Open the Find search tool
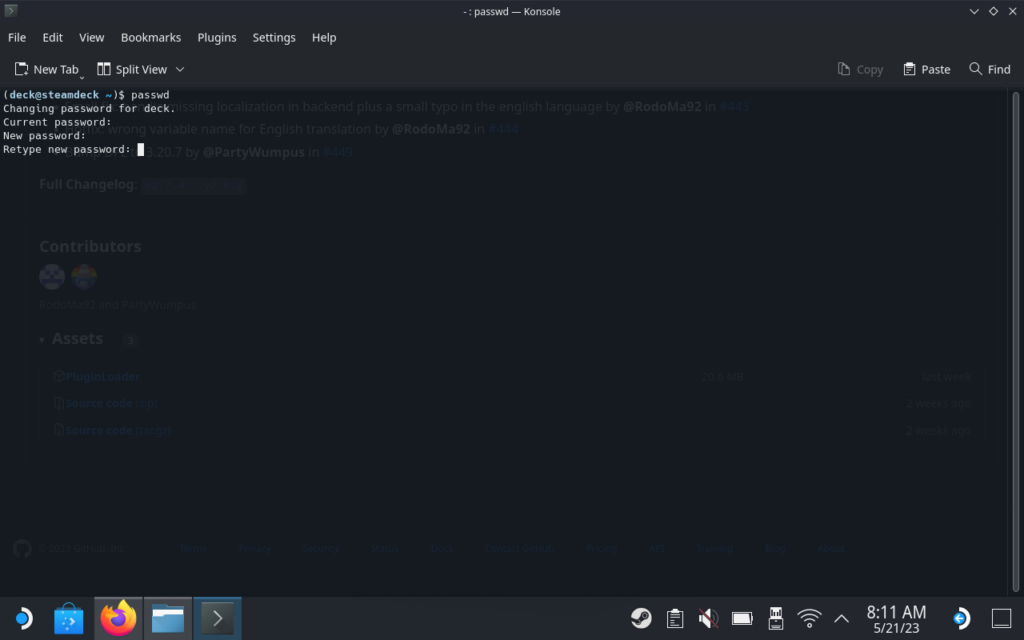This screenshot has height=640, width=1024. (989, 69)
